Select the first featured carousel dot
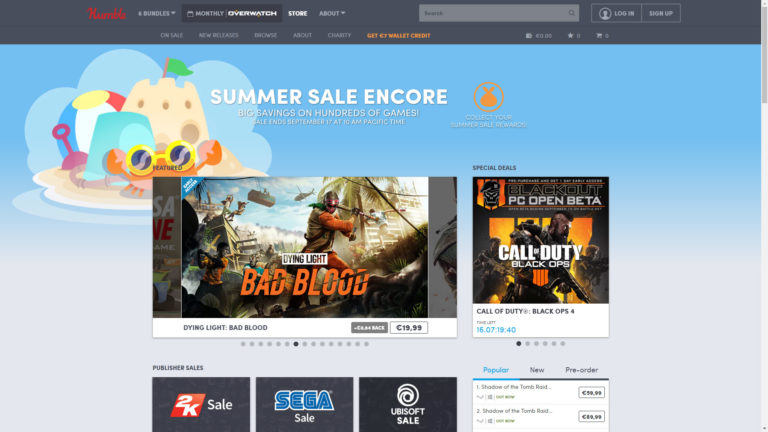 pos(243,344)
